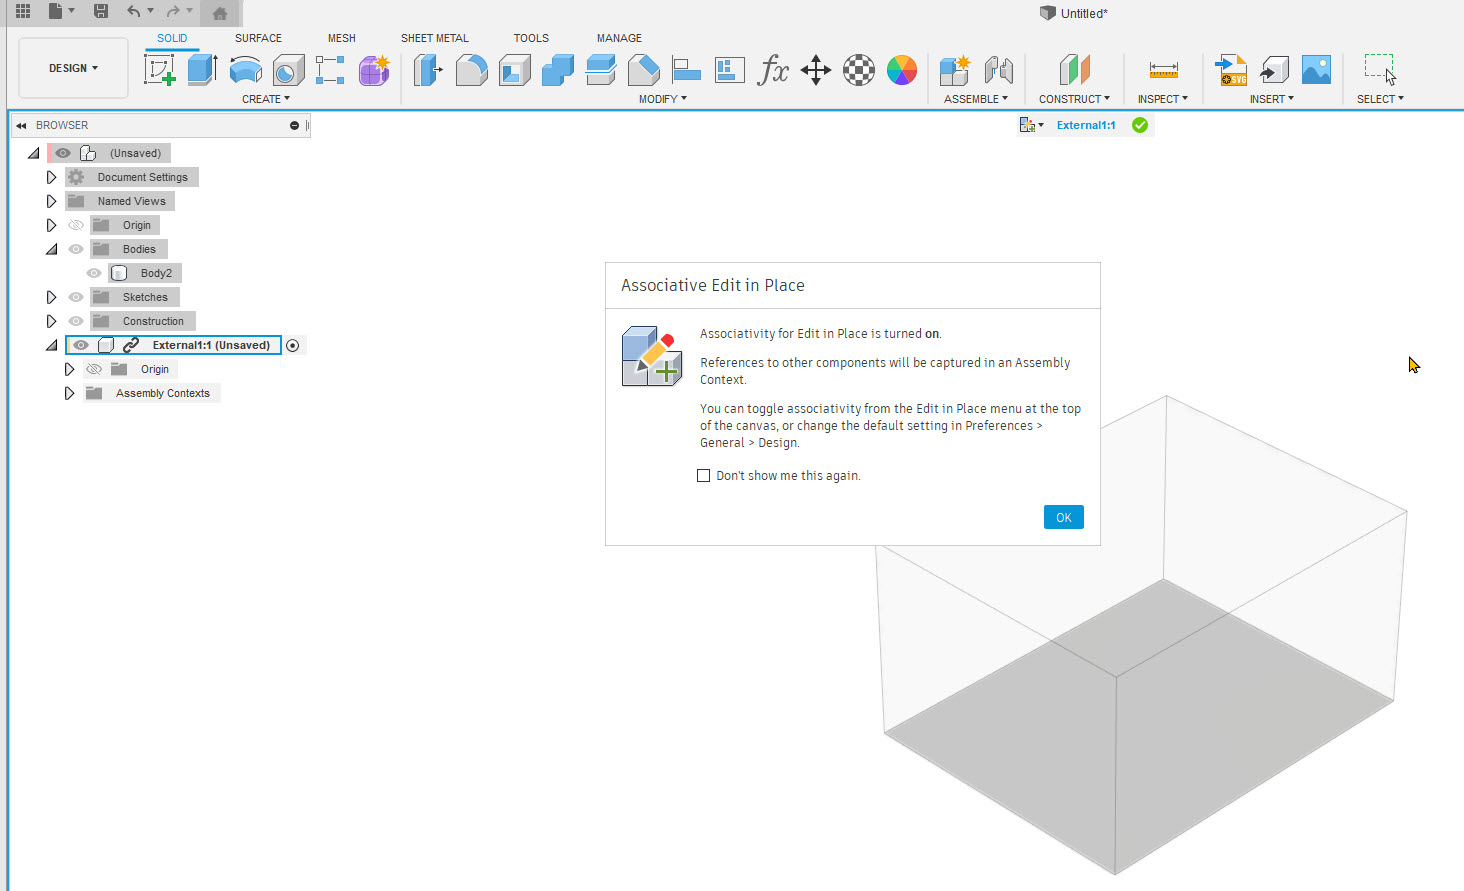This screenshot has width=1464, height=891.
Task: Expand Document Settings in the browser
Action: click(52, 176)
